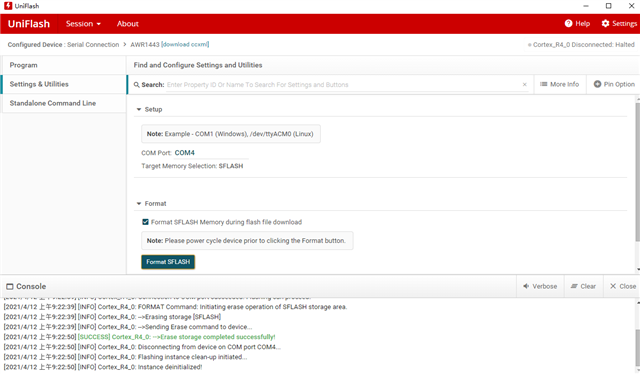Open Help from the header
This screenshot has height=374, width=640.
pos(577,23)
